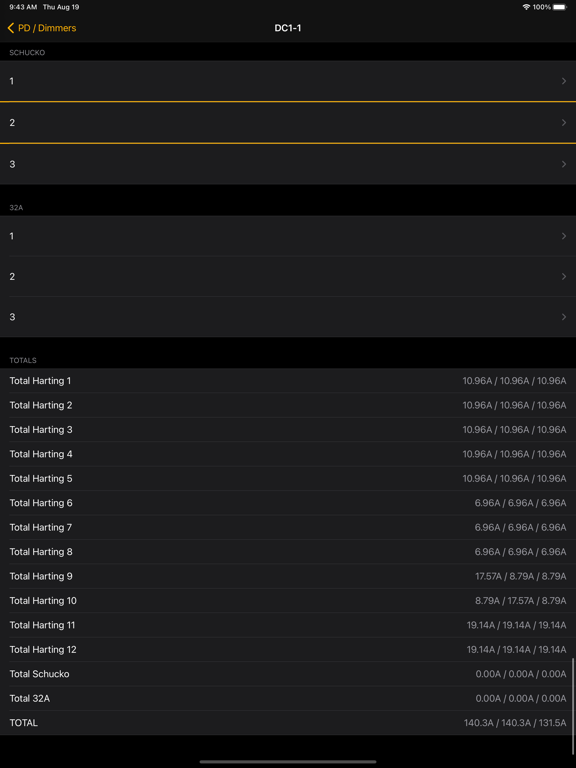Screen dimensions: 576x768
Task: Tap Total Harting 10 value 8.79A / 17.57A / 8.79A
Action: (x=521, y=601)
